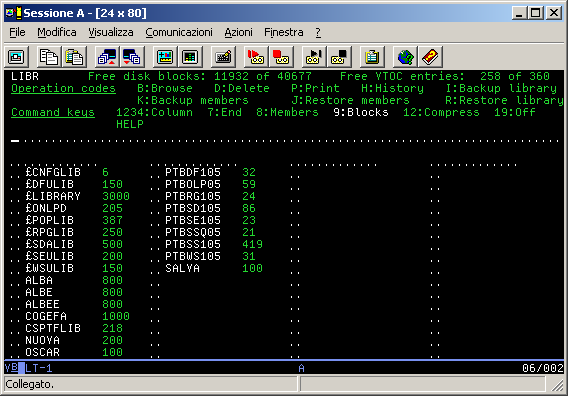Open the Comunicazioni menu
The height and width of the screenshot is (396, 568).
pos(179,32)
